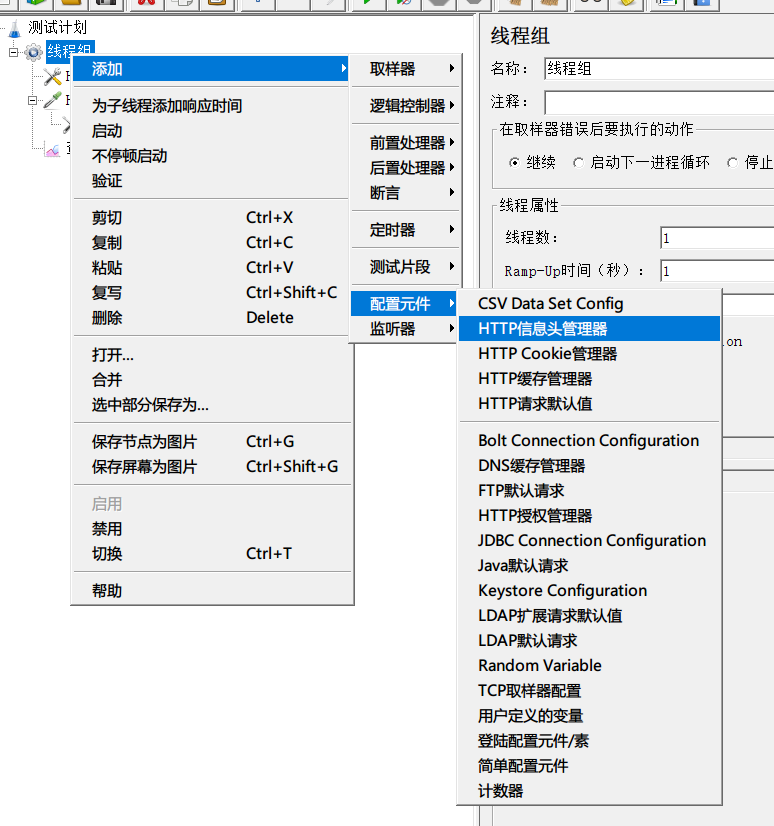Choose LDAP扩展请求默认值
Image resolution: width=774 pixels, height=826 pixels.
click(589, 616)
